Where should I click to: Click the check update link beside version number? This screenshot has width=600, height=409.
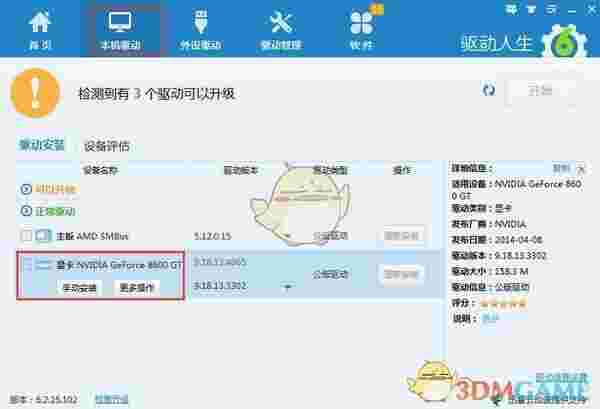[x=112, y=399]
